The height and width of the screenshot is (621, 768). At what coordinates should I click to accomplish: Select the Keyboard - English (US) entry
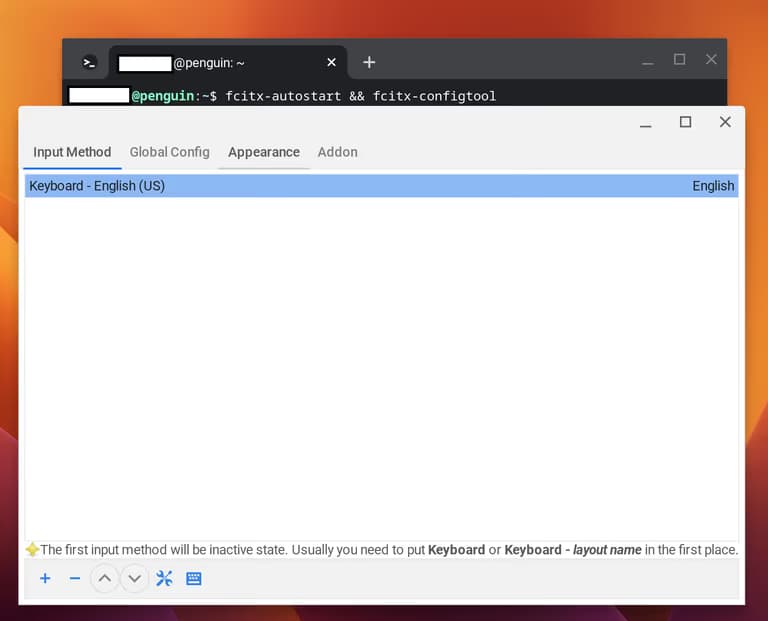[x=381, y=186]
